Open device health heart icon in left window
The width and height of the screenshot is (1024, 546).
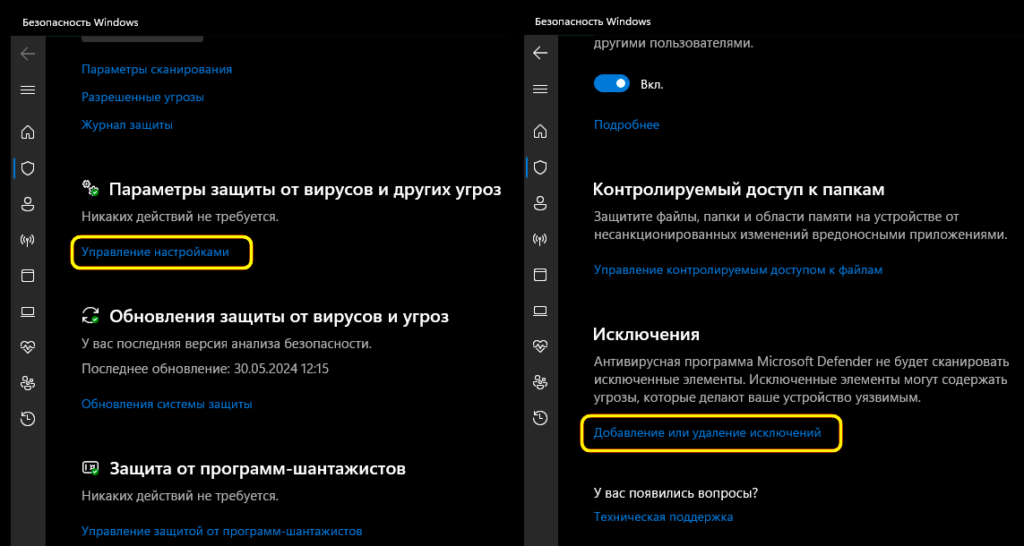(x=27, y=347)
